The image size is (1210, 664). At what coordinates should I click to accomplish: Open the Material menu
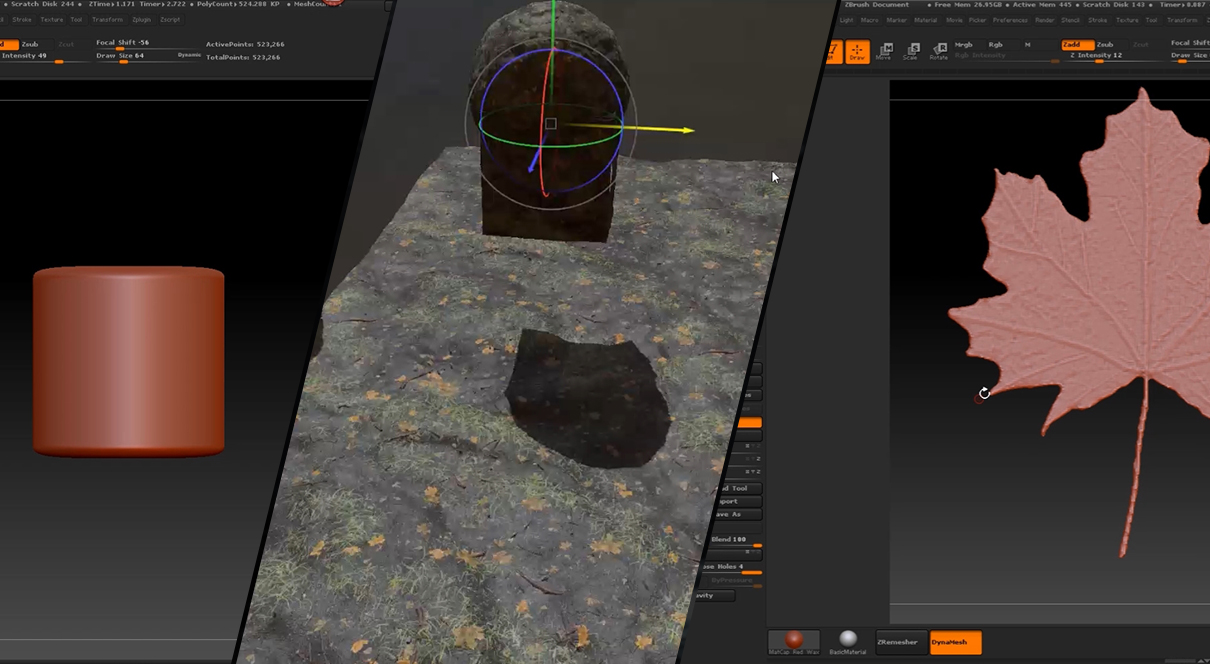[926, 20]
